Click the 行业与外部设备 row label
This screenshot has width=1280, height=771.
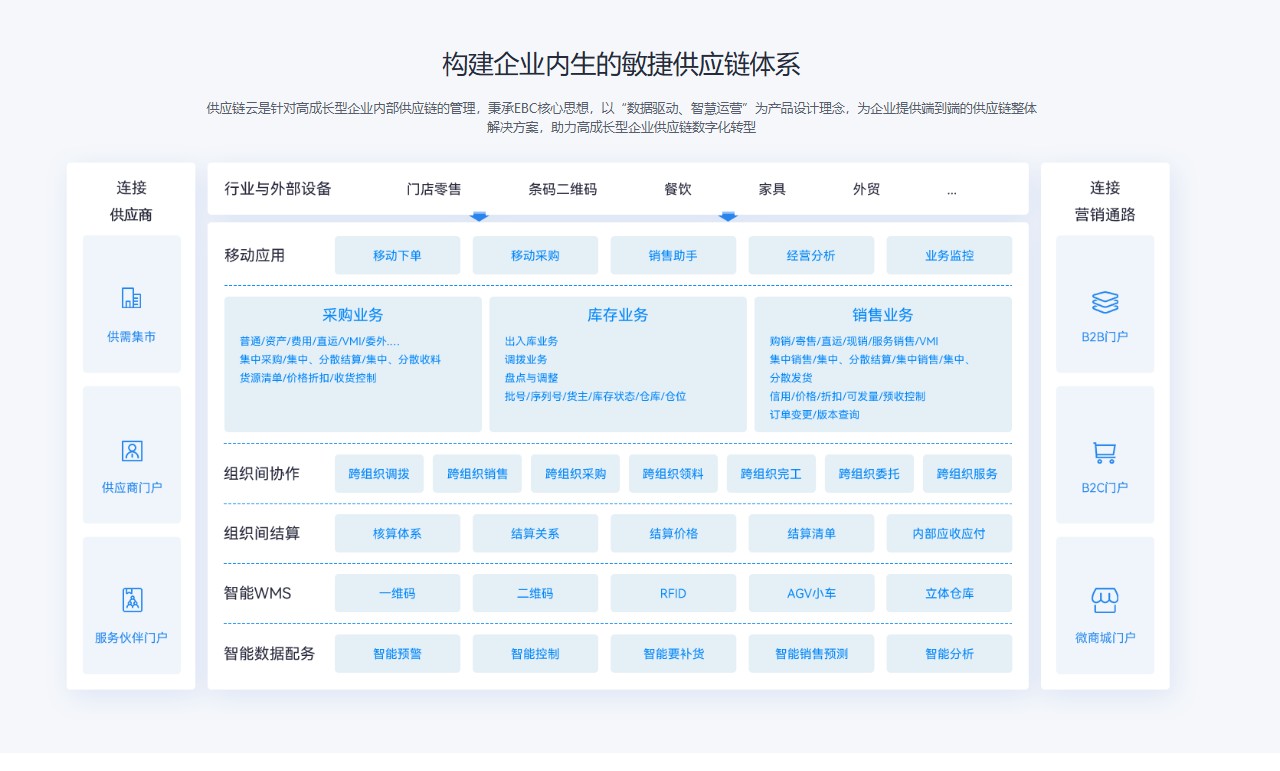click(x=278, y=189)
